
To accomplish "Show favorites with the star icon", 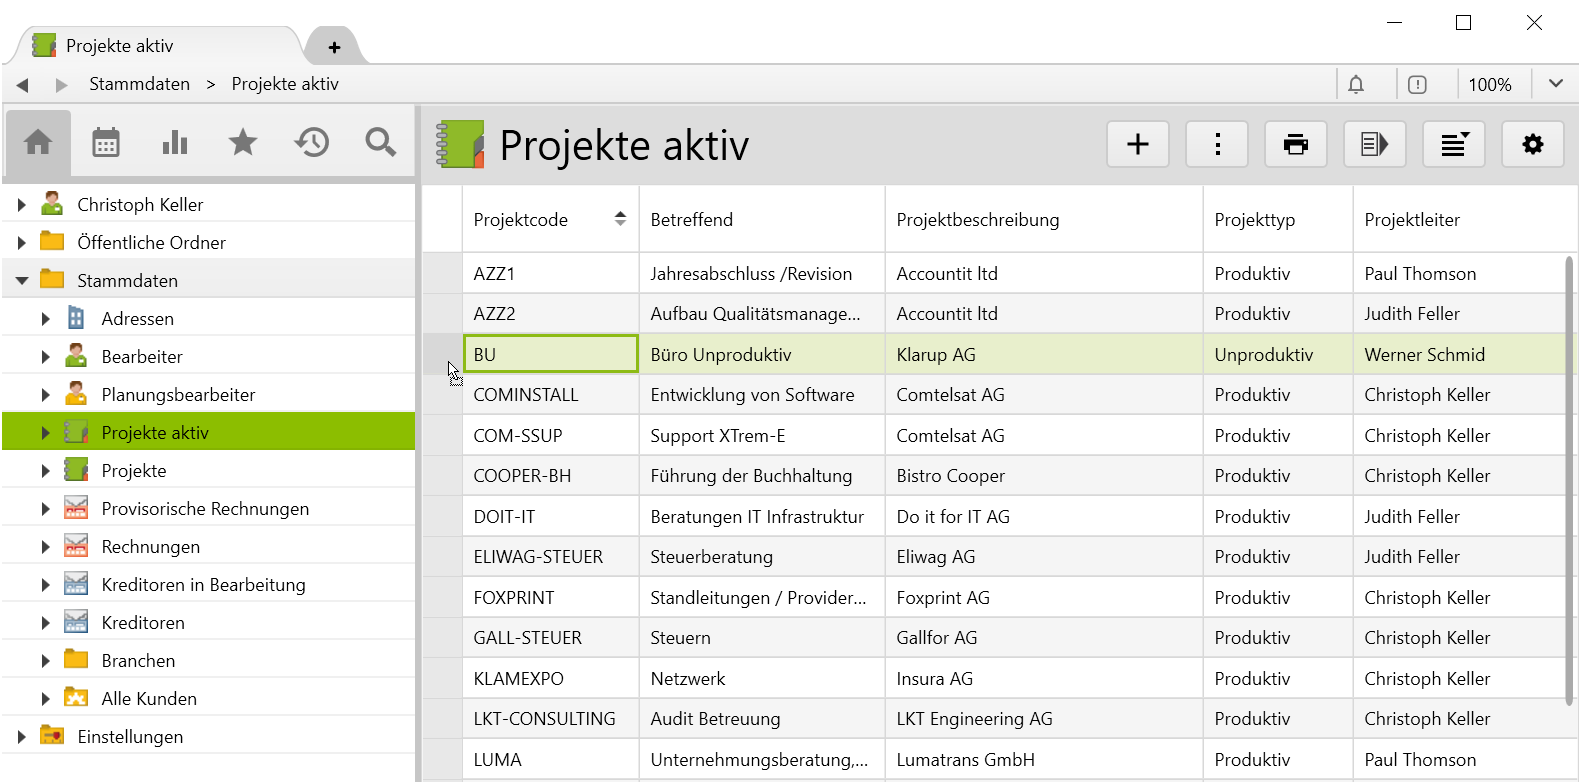I will click(x=243, y=143).
